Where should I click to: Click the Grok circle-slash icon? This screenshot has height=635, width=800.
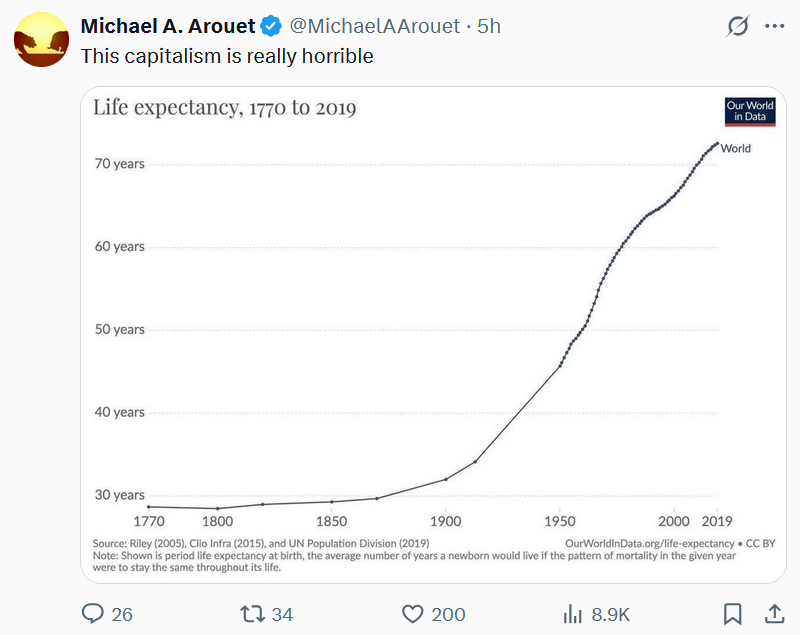(738, 26)
